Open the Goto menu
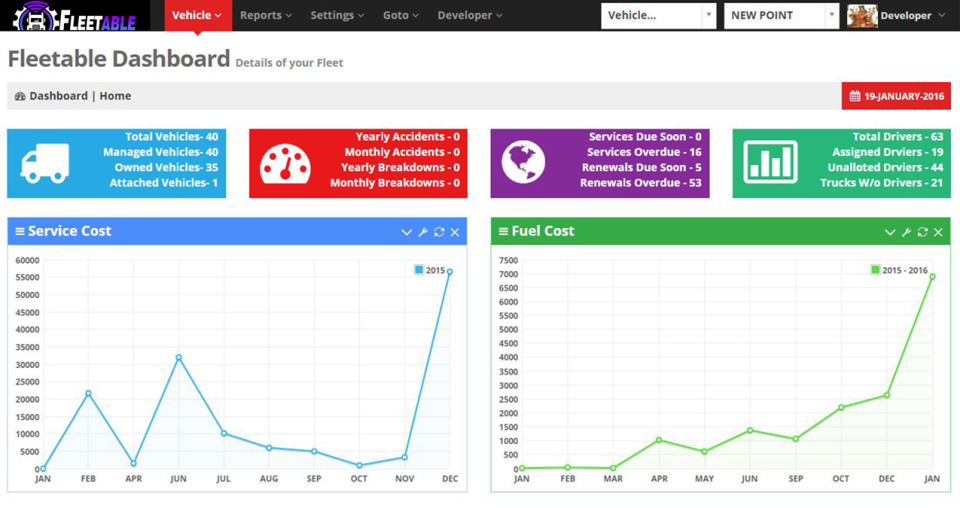 click(400, 16)
